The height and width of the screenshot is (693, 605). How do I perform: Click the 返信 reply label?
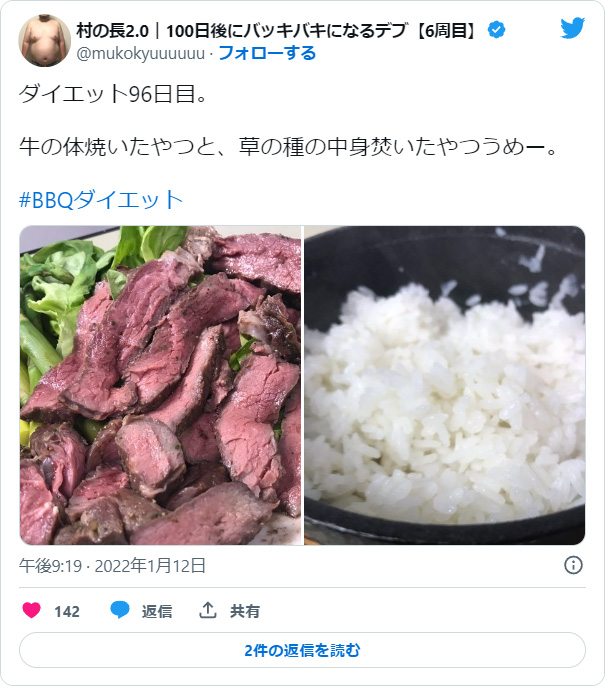click(156, 611)
